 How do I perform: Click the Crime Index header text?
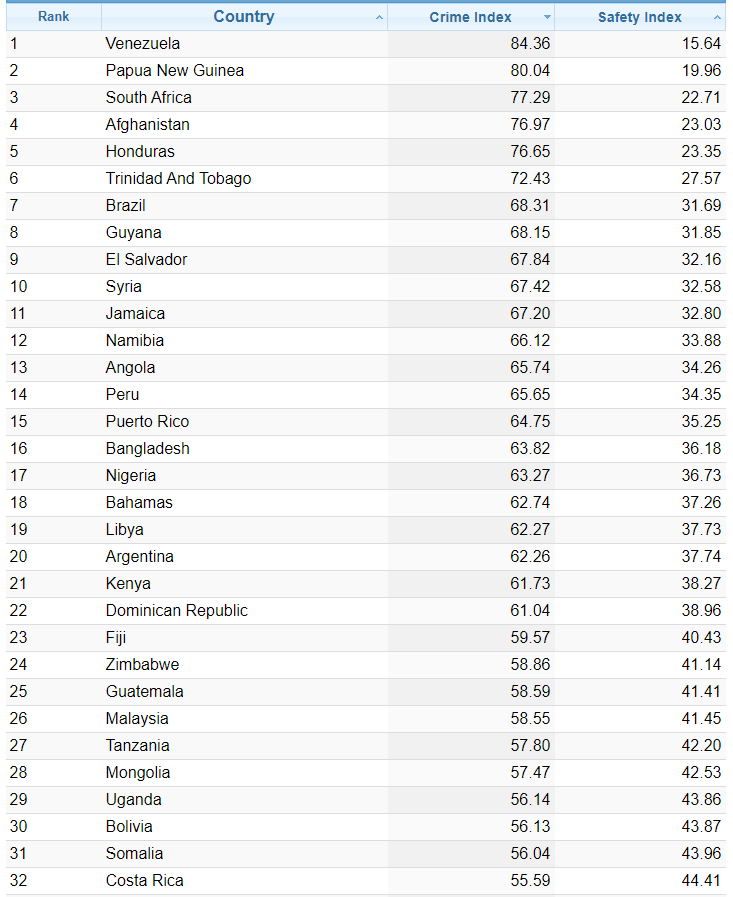click(470, 17)
